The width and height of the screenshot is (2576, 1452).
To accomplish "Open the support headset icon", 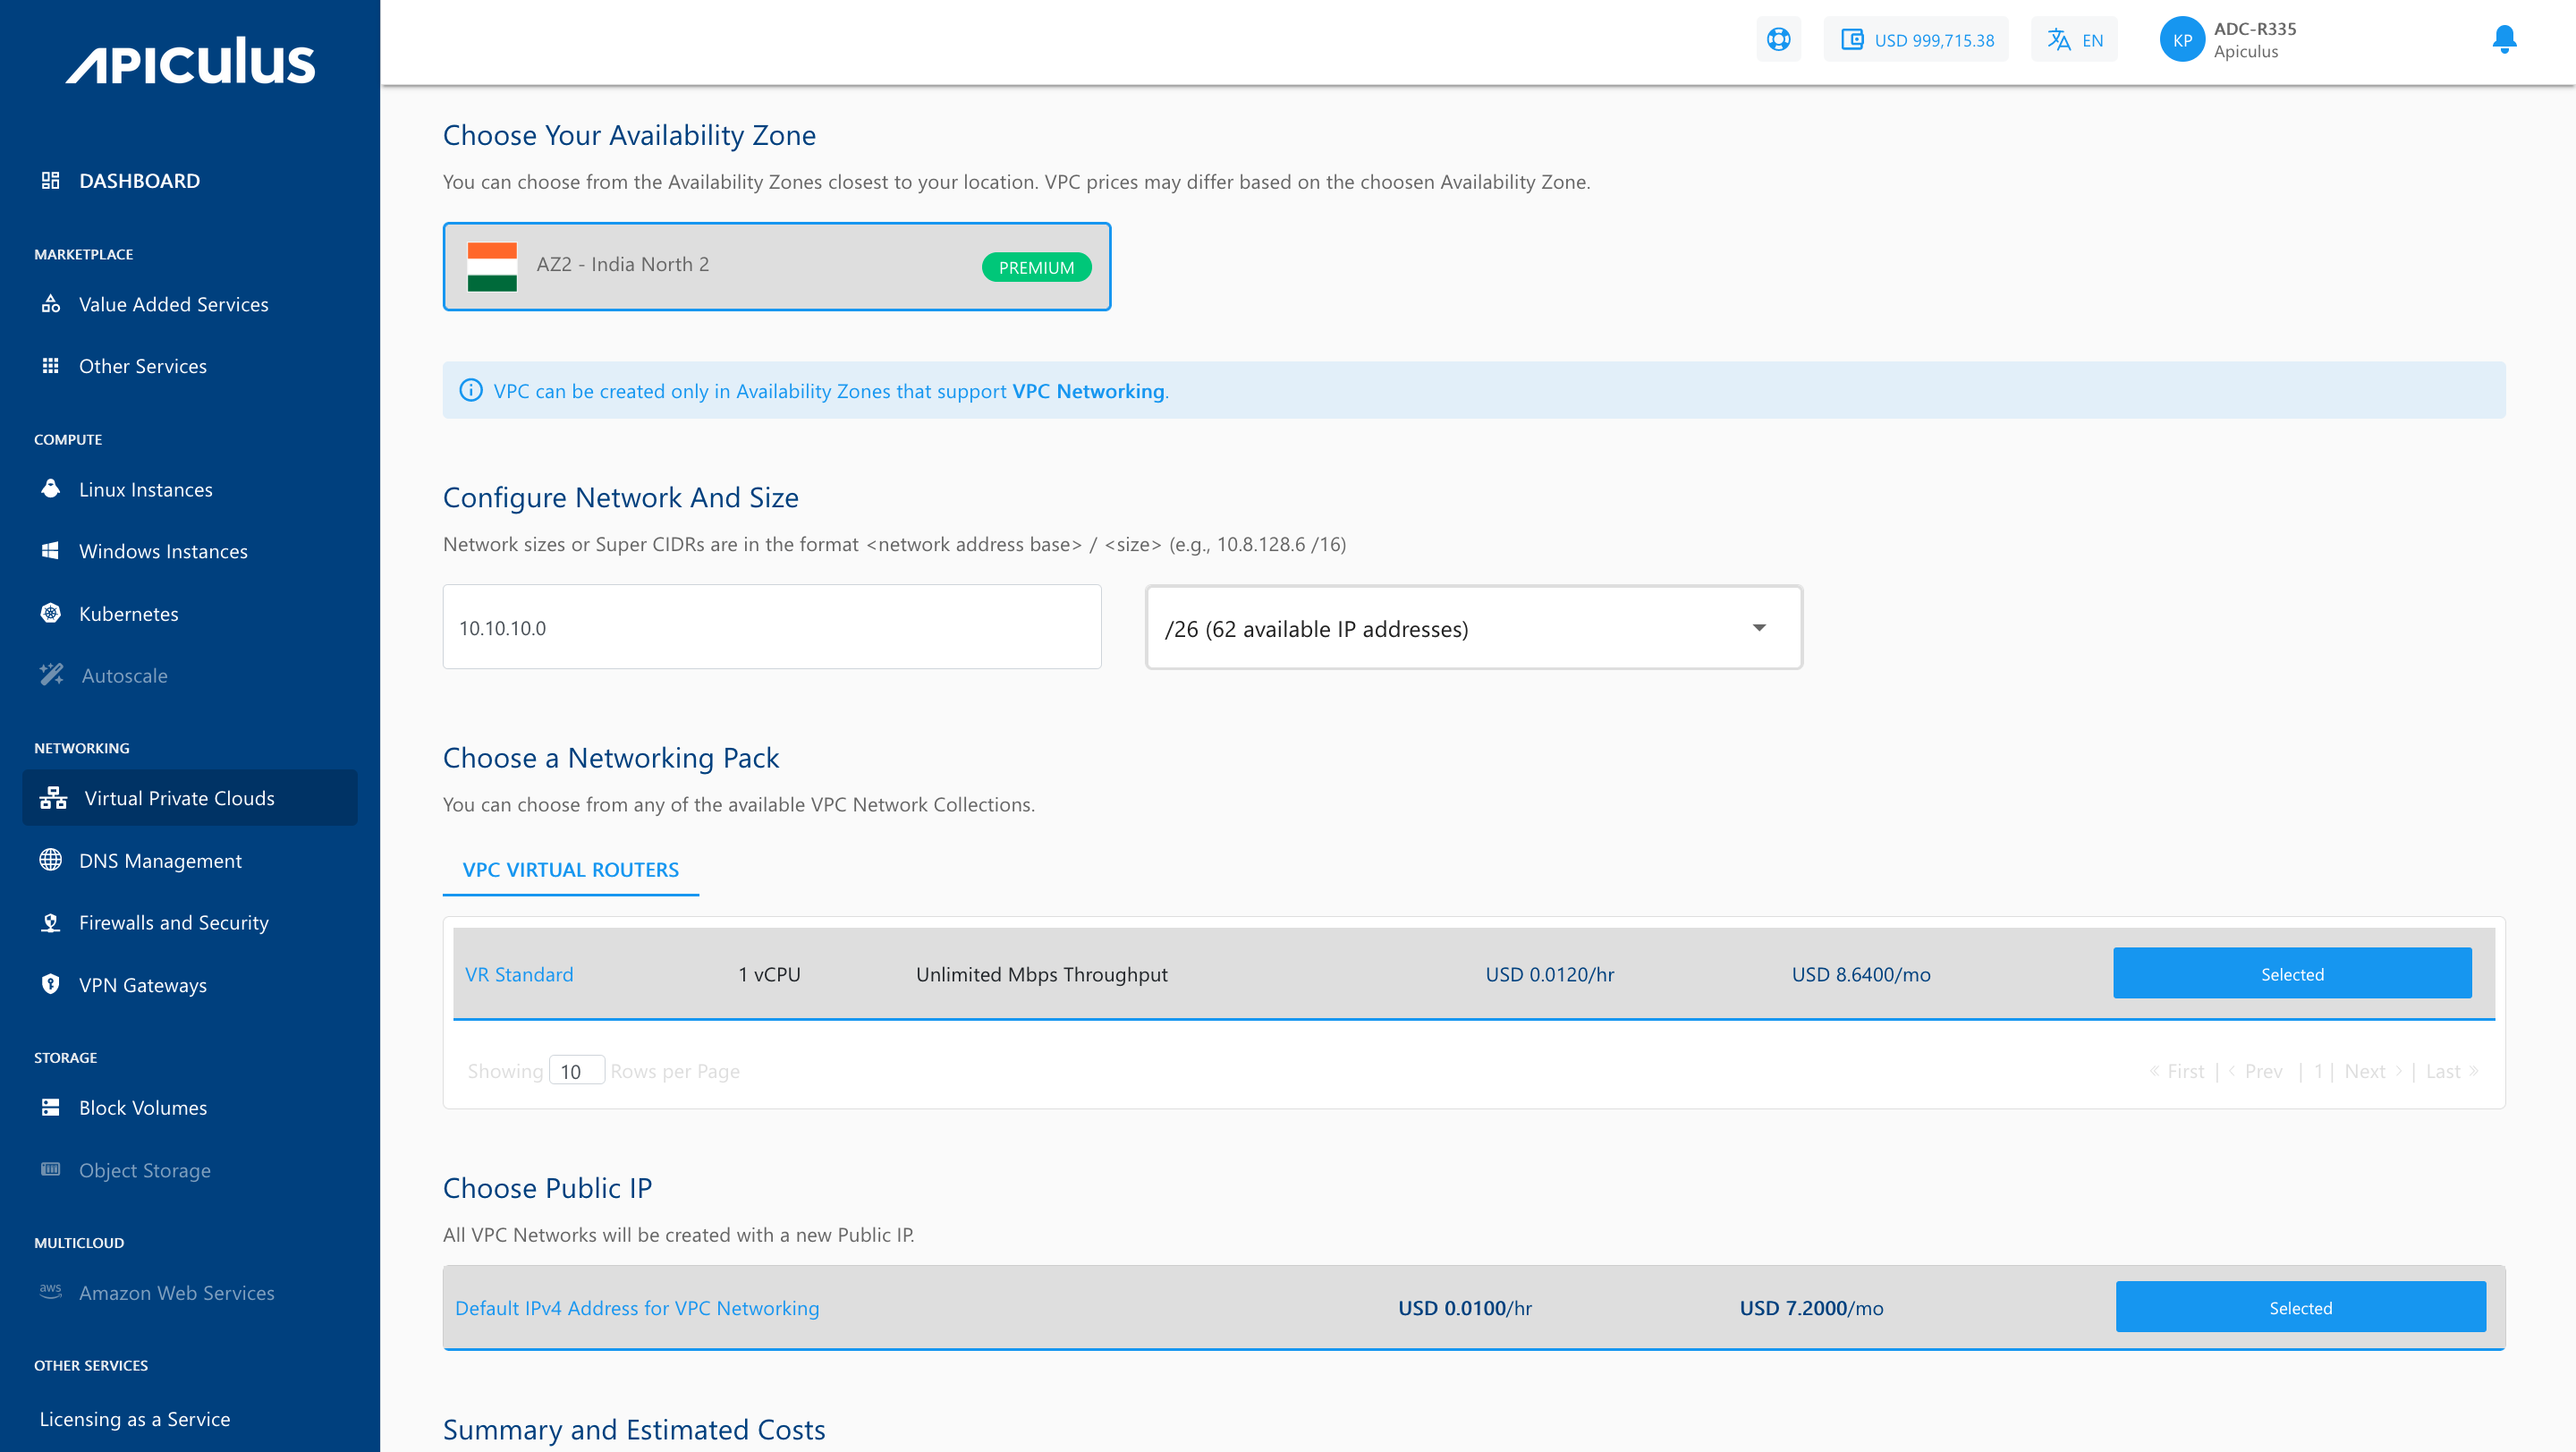I will click(x=1779, y=39).
